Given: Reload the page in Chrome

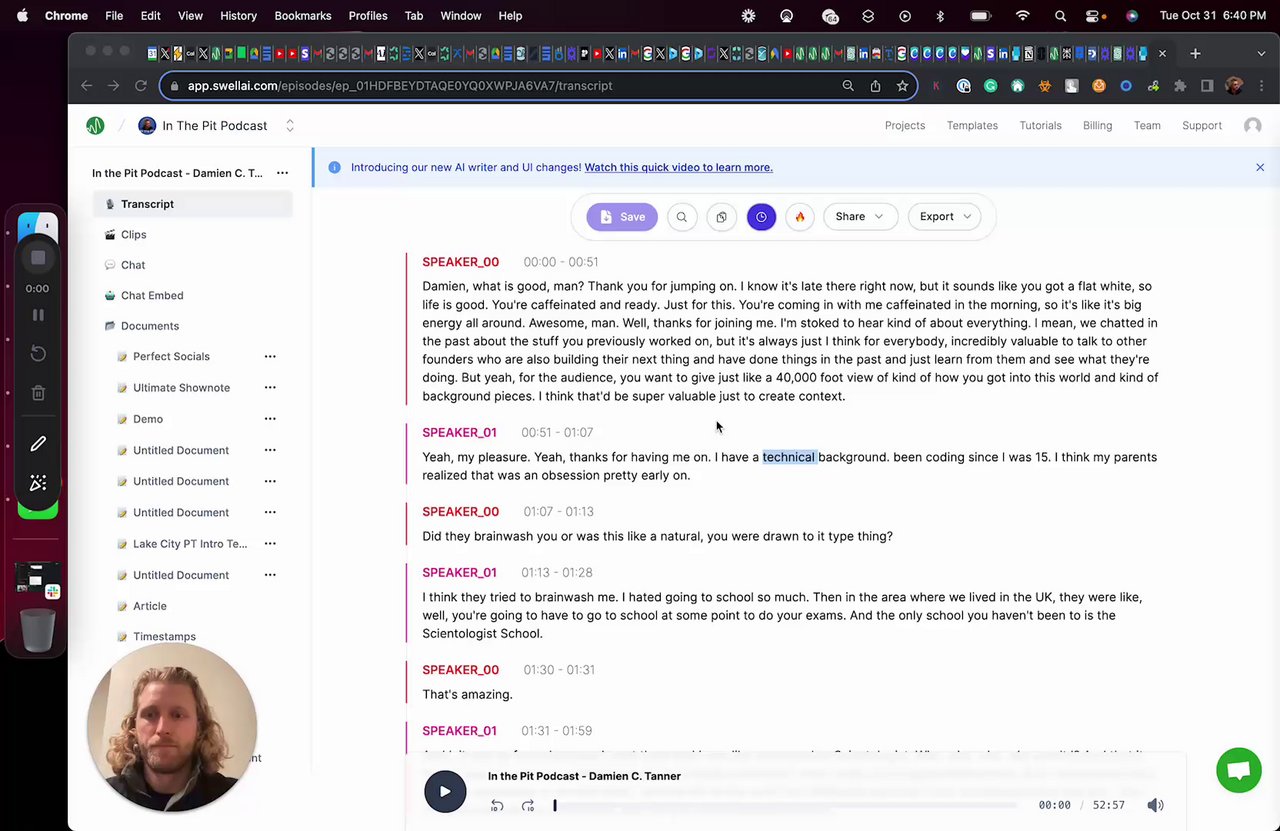Looking at the screenshot, I should (x=141, y=86).
